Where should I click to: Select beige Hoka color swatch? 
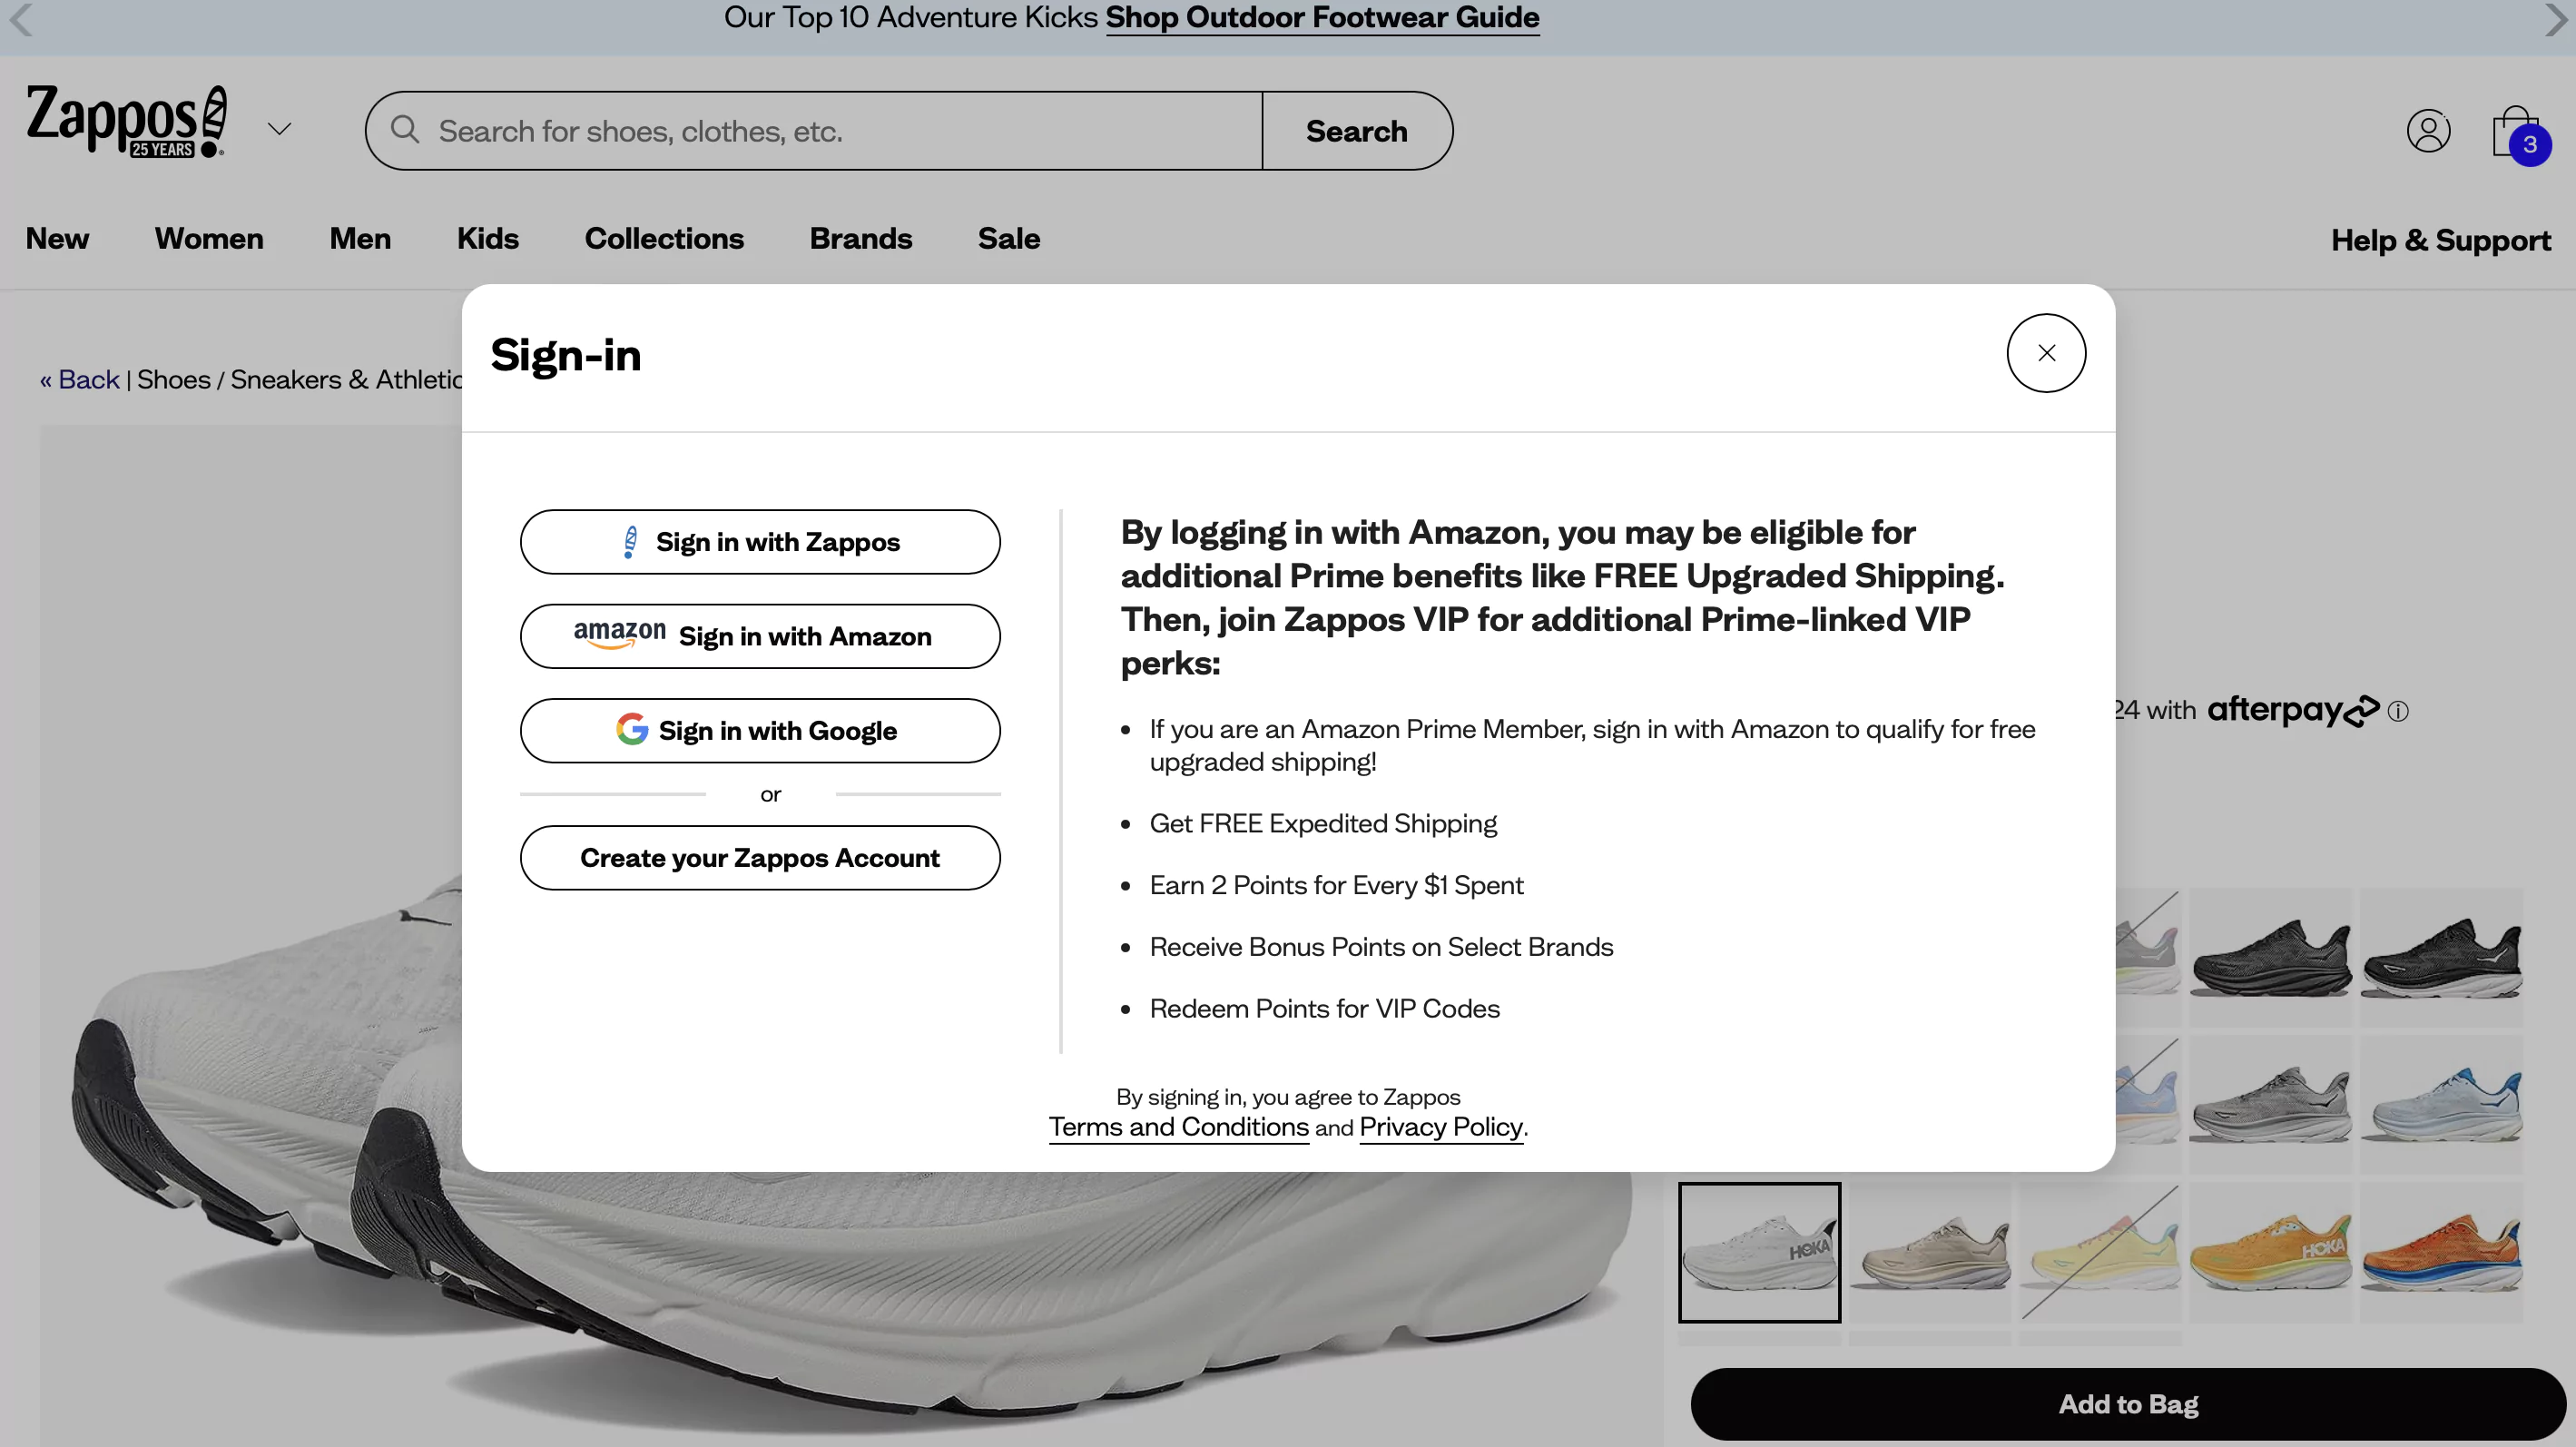[x=1930, y=1253]
